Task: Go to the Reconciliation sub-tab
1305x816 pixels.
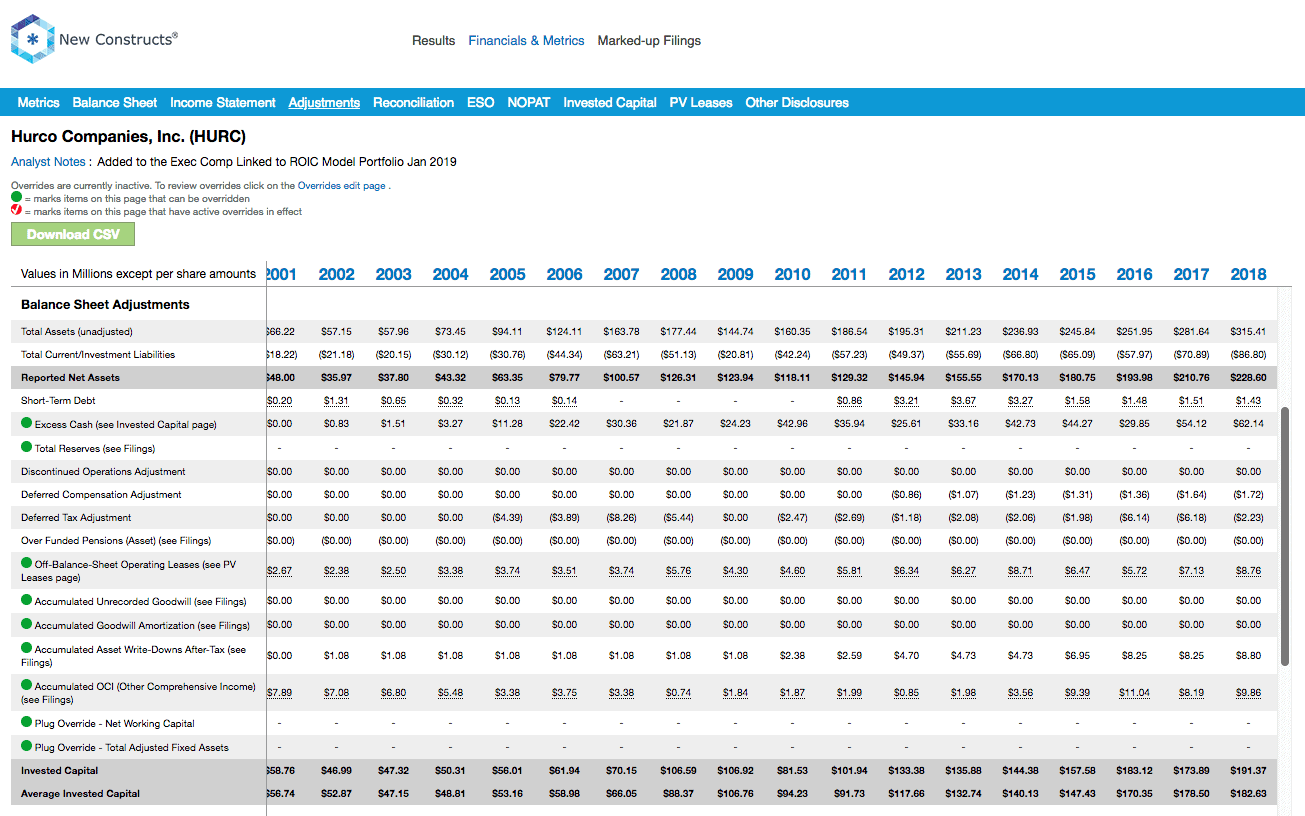Action: (x=414, y=103)
